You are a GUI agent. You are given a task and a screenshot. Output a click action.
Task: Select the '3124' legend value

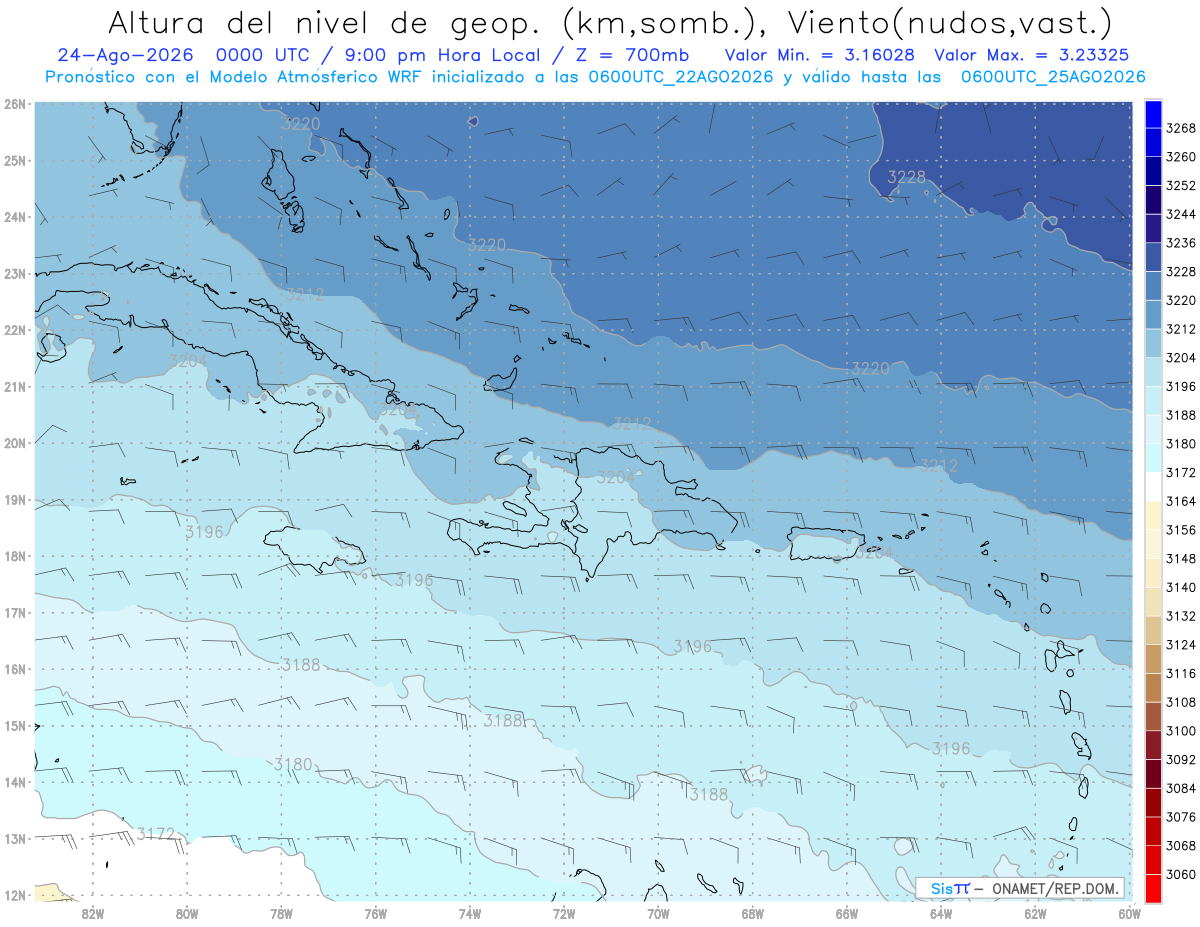point(1181,644)
